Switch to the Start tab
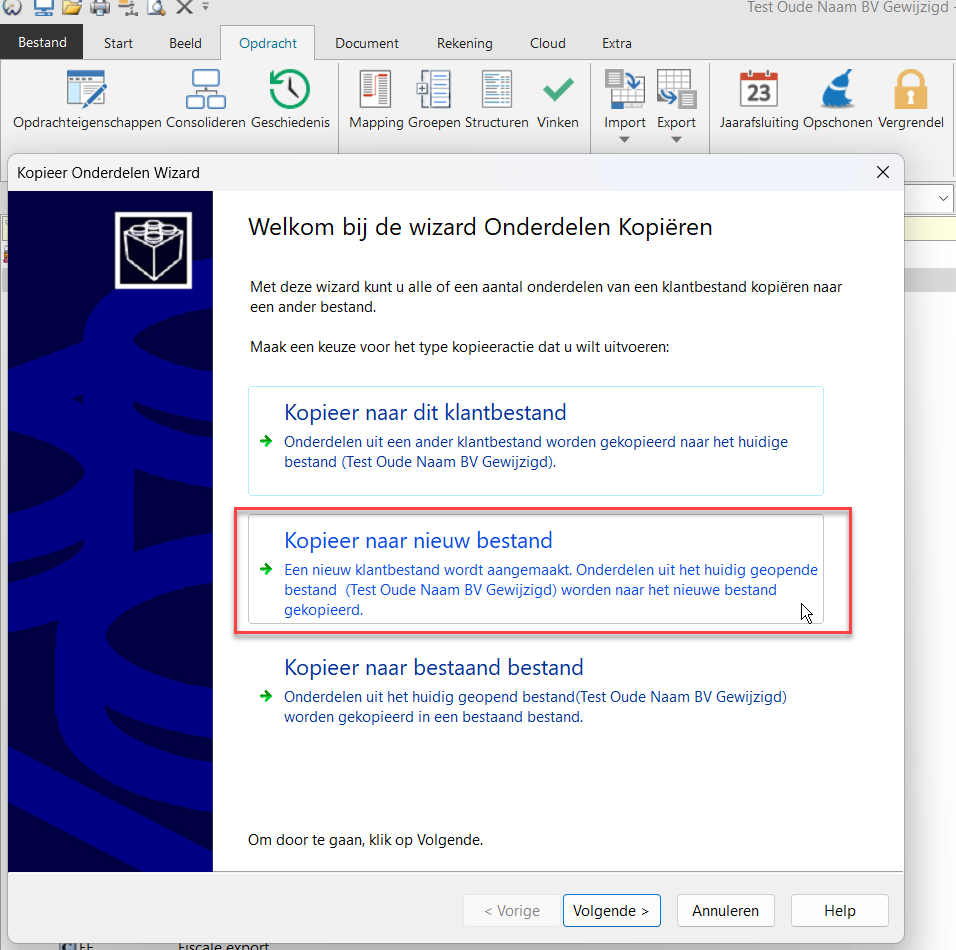Screen dimensions: 956x950 pyautogui.click(x=118, y=43)
